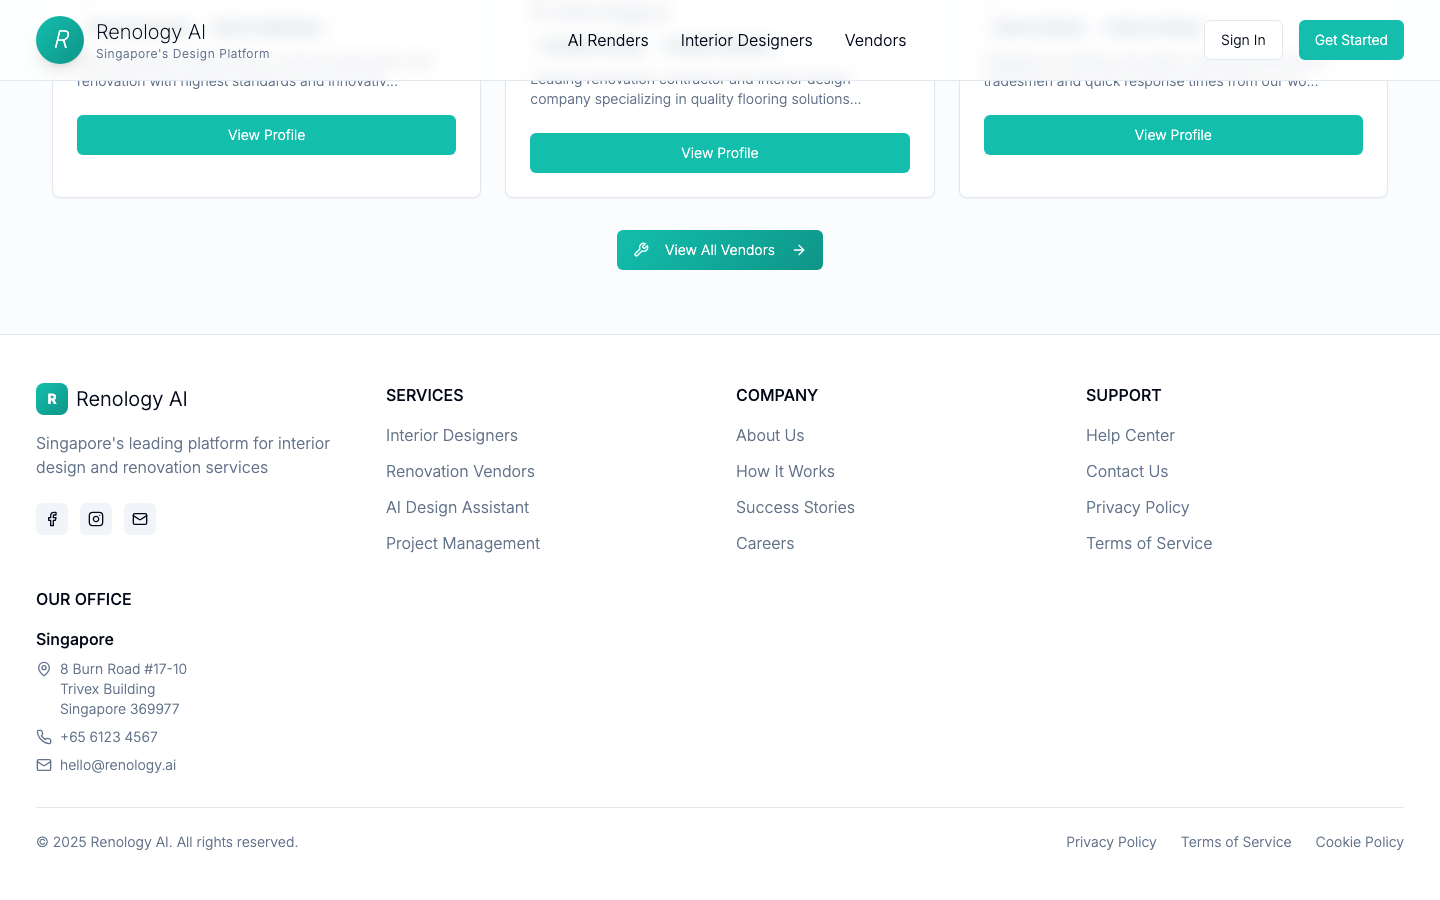This screenshot has height=900, width=1440.
Task: View Profile of first vendor card
Action: pos(266,135)
